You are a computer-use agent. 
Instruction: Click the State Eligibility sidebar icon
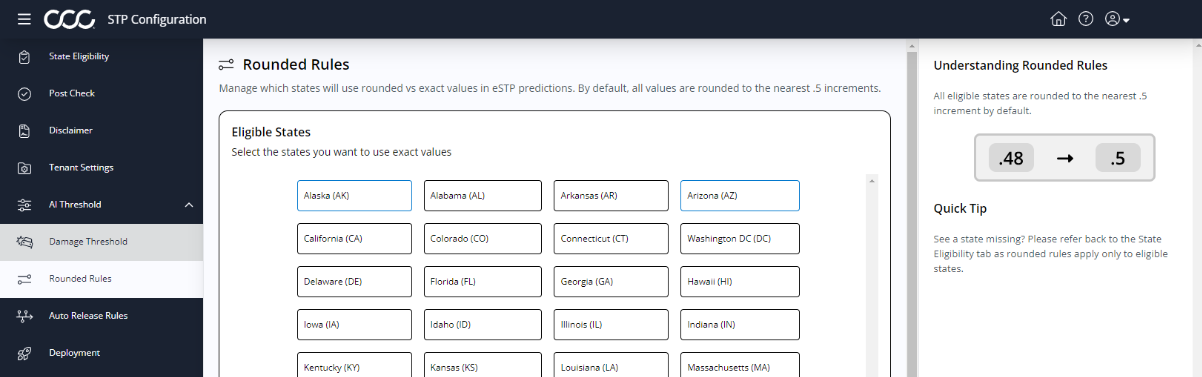pos(24,56)
